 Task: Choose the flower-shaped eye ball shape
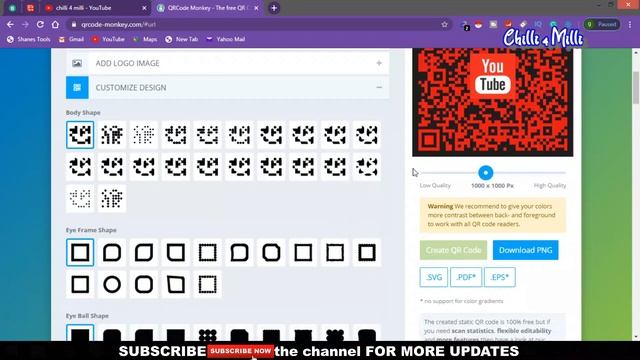tap(335, 333)
